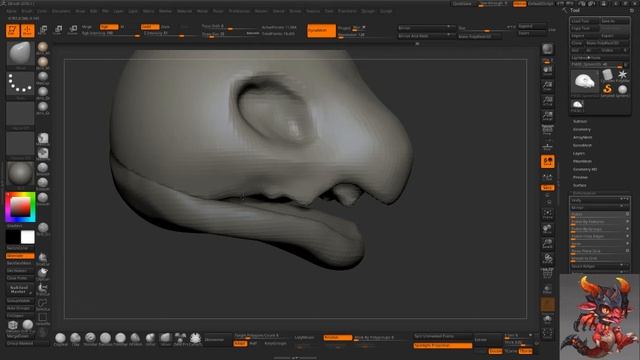Click the AAHalf icon
The height and width of the screenshot is (360, 640).
[547, 116]
